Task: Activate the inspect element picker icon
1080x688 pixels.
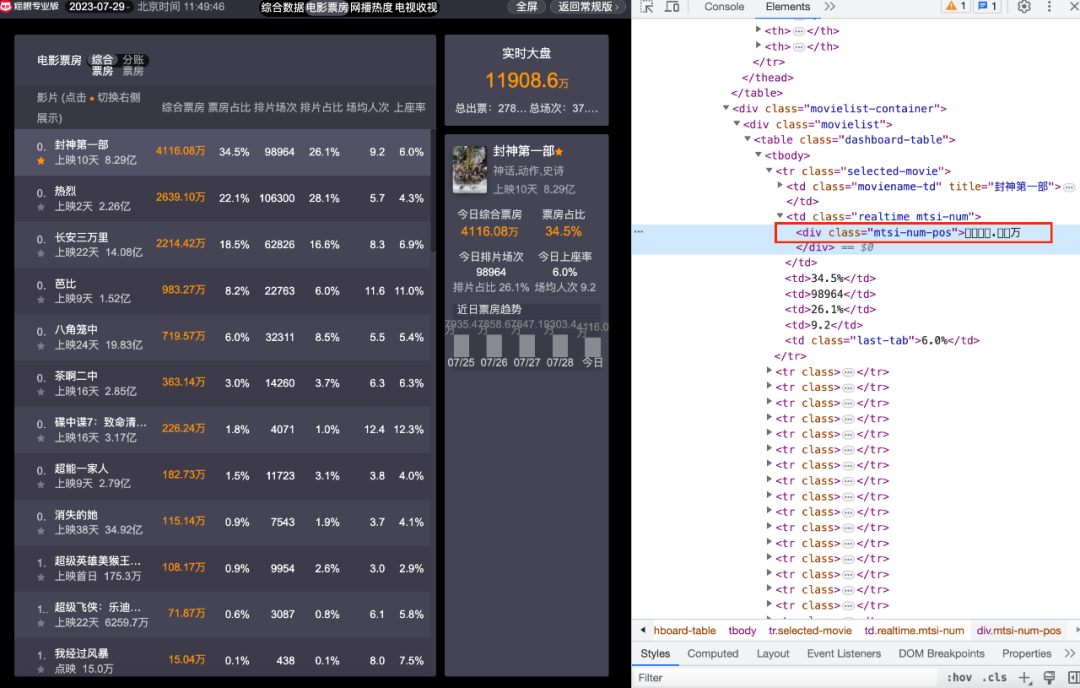Action: [x=647, y=7]
